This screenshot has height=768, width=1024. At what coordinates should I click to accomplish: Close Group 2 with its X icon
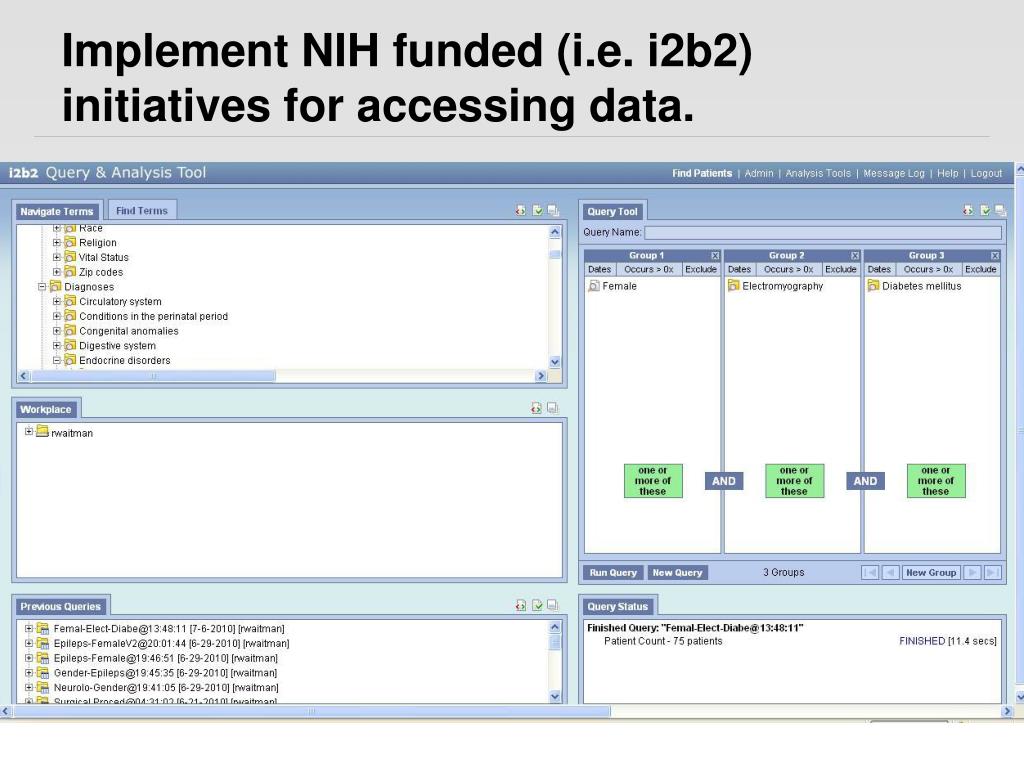pos(855,255)
